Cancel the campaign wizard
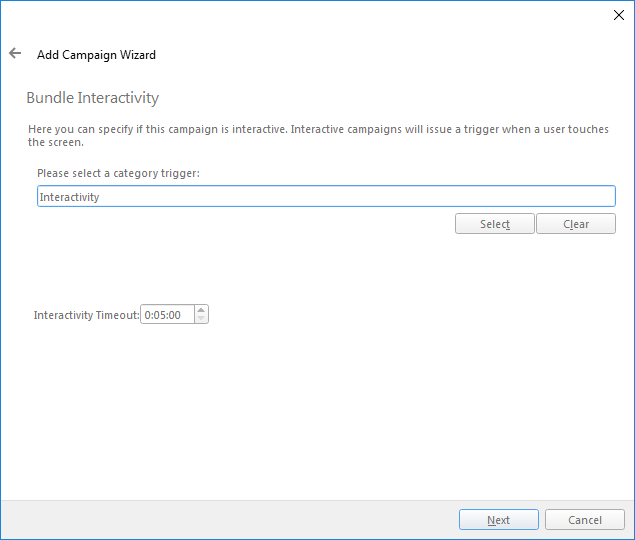This screenshot has height=540, width=635. (x=585, y=520)
